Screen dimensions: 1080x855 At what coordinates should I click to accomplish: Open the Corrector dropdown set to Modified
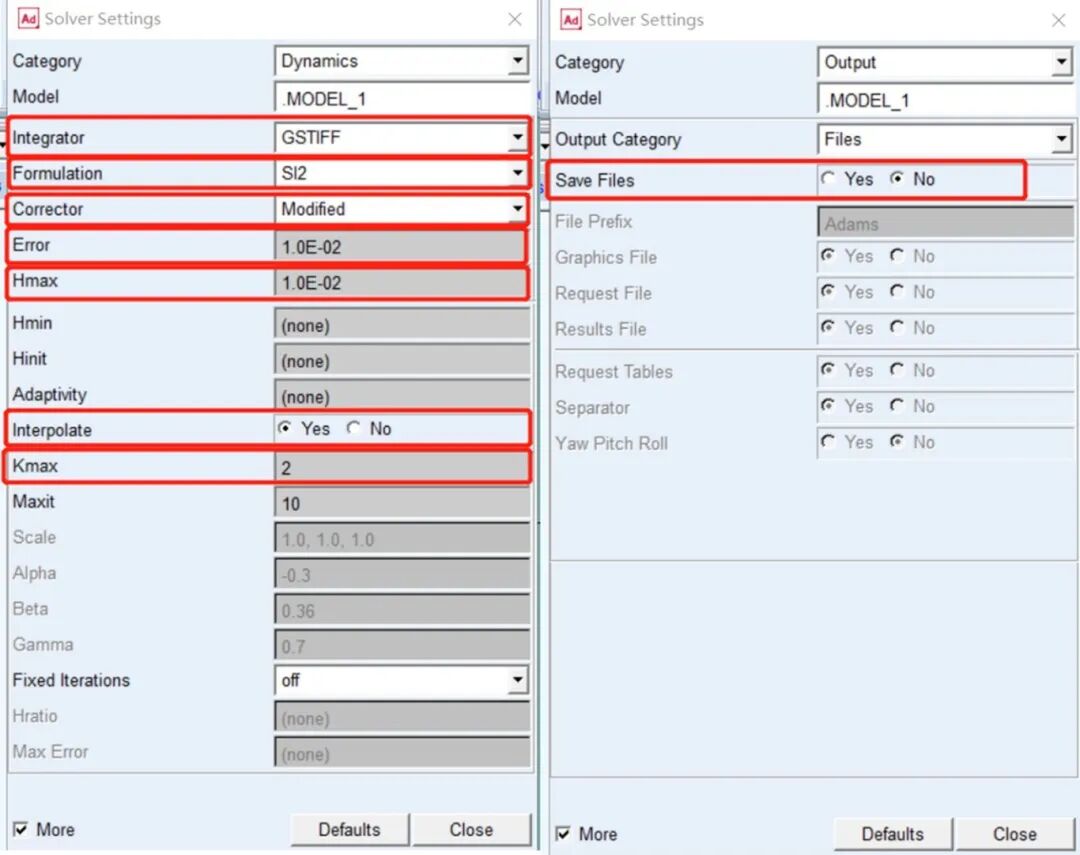tap(402, 209)
